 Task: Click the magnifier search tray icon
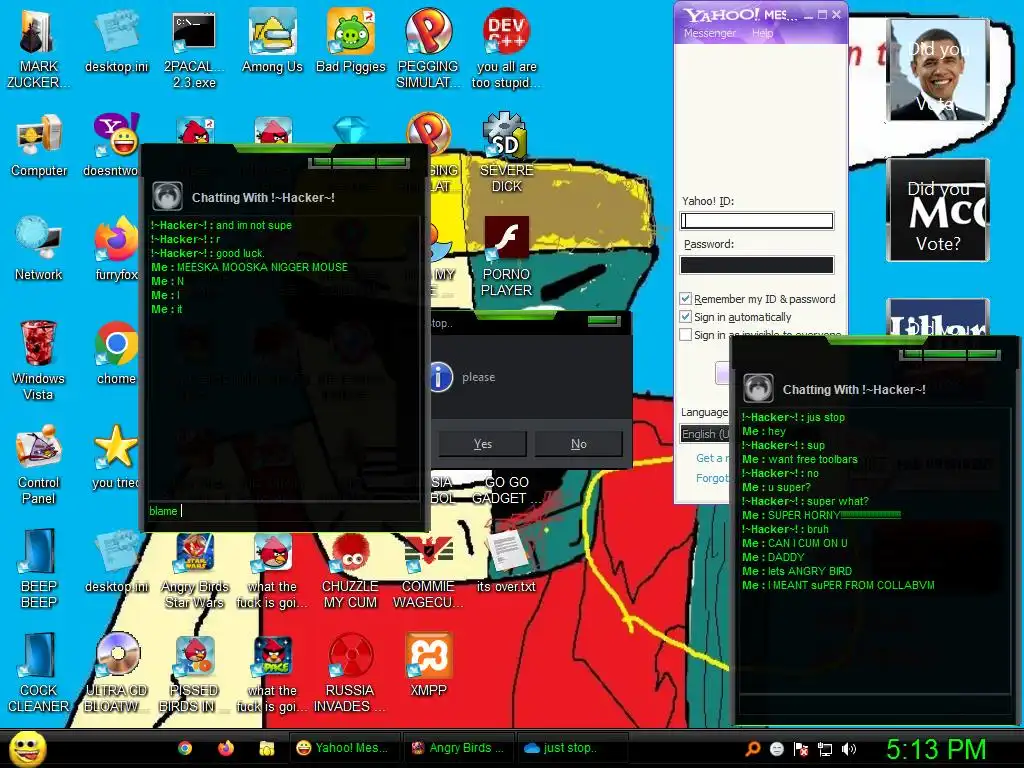(x=753, y=749)
